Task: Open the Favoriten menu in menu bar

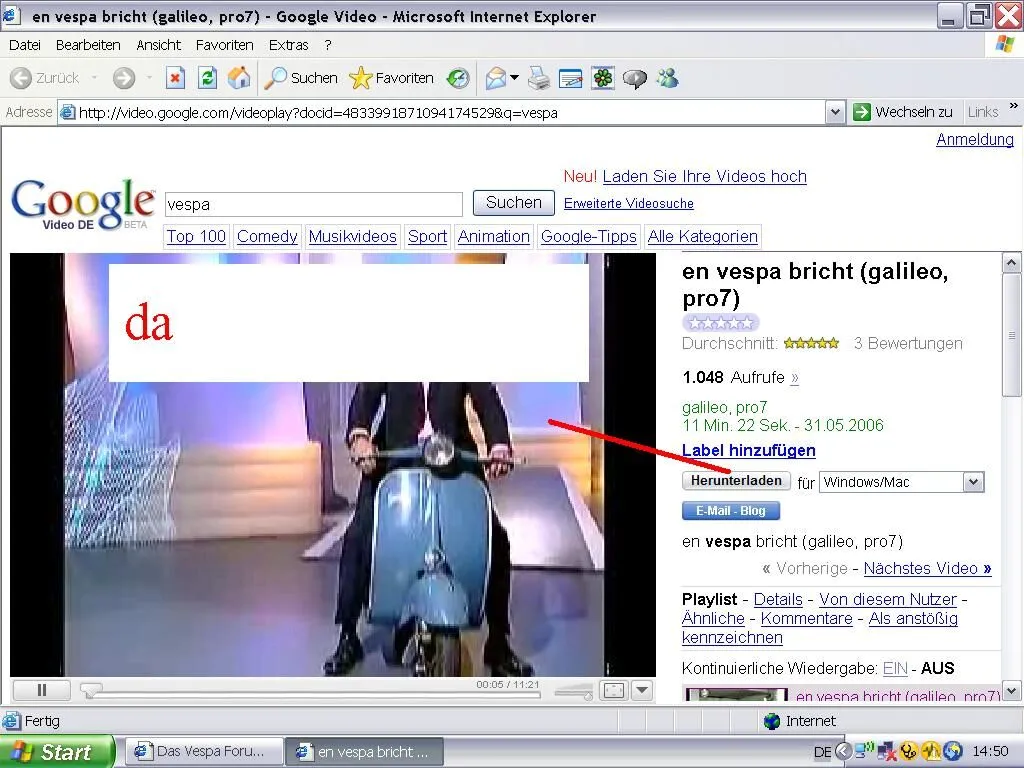Action: tap(225, 45)
